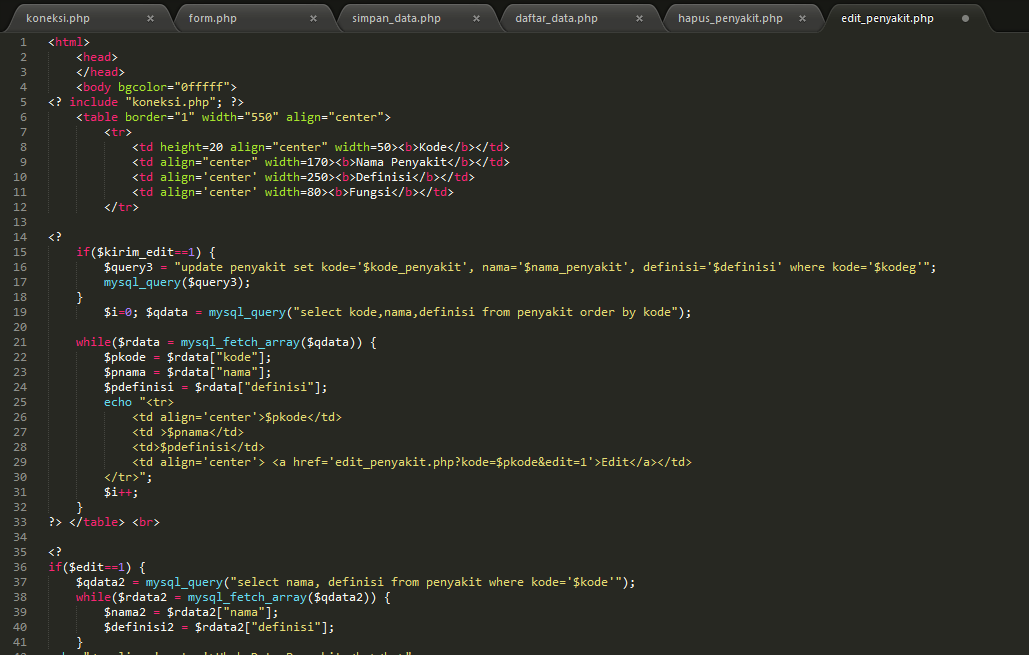Close the hapus_penyakit.php tab
Image resolution: width=1029 pixels, height=655 pixels.
coord(802,17)
